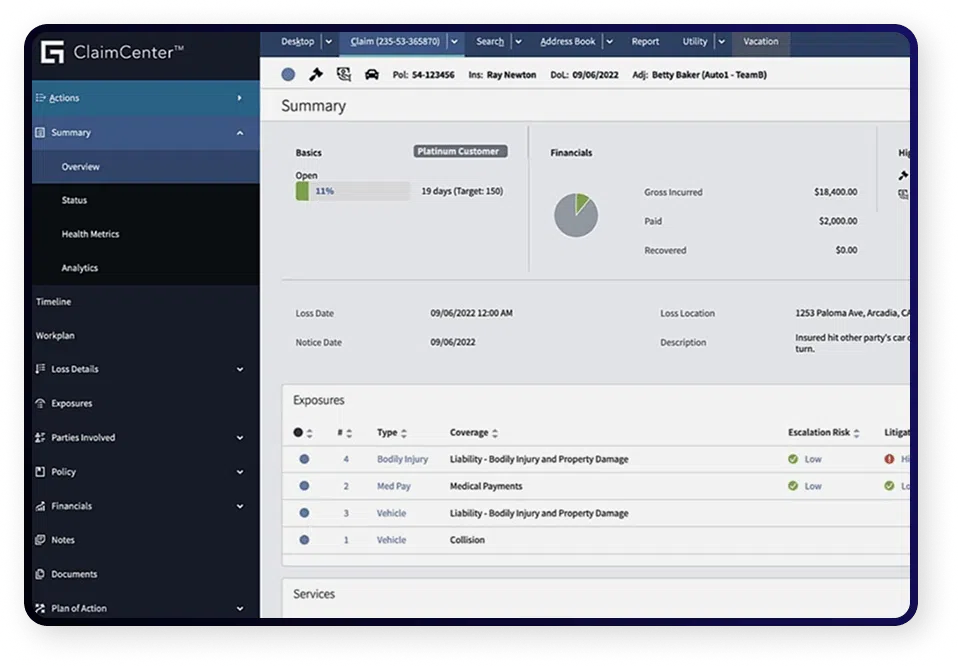This screenshot has height=666, width=958.
Task: Click the blue claim status circle in info bar
Action: 288,75
